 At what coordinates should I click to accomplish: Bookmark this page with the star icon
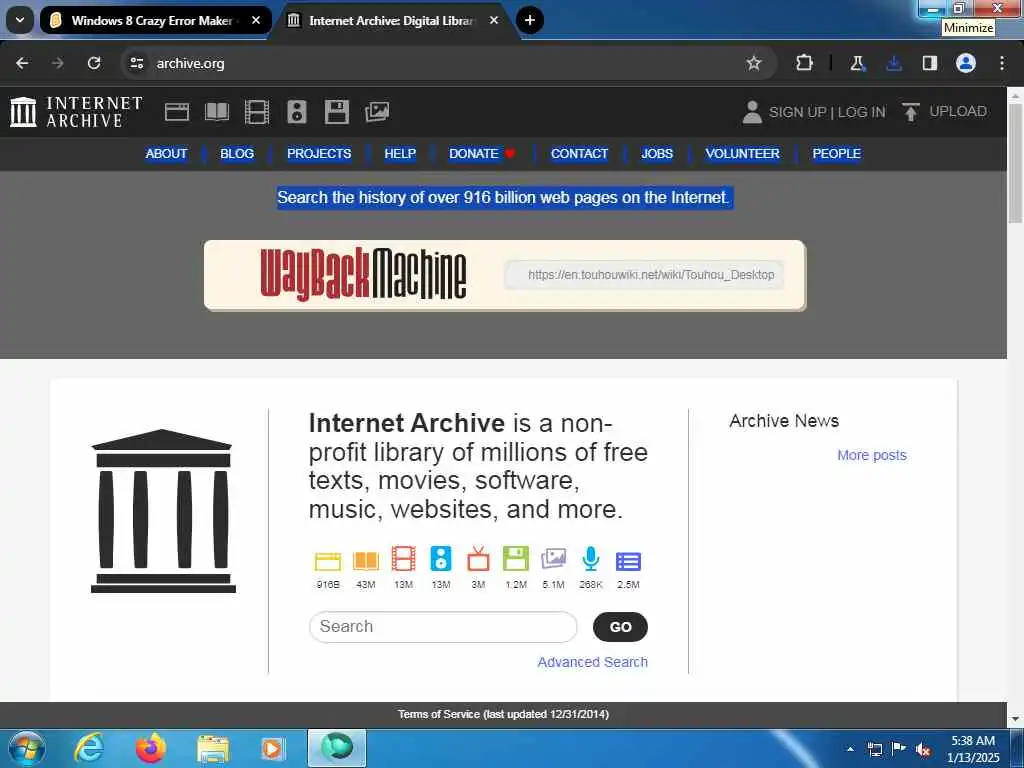(x=754, y=63)
